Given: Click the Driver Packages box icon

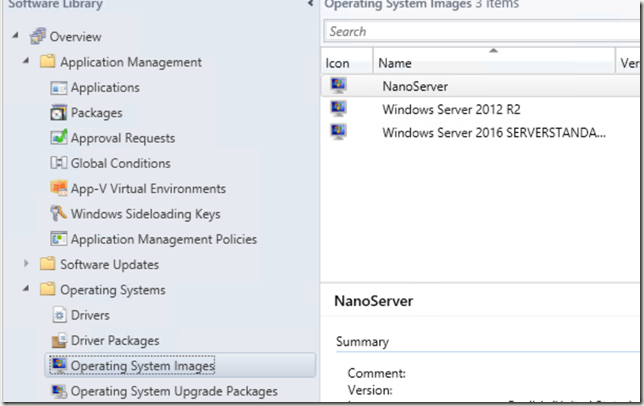Looking at the screenshot, I should click(59, 340).
